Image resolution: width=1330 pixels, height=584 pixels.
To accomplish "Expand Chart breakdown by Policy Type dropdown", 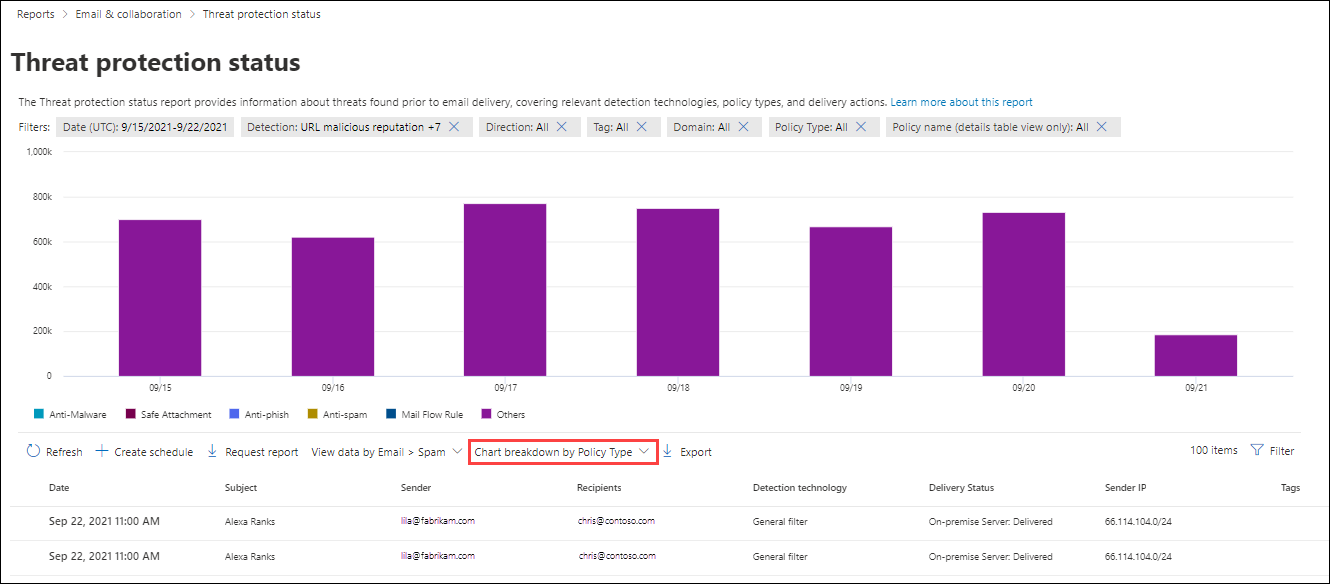I will 563,452.
